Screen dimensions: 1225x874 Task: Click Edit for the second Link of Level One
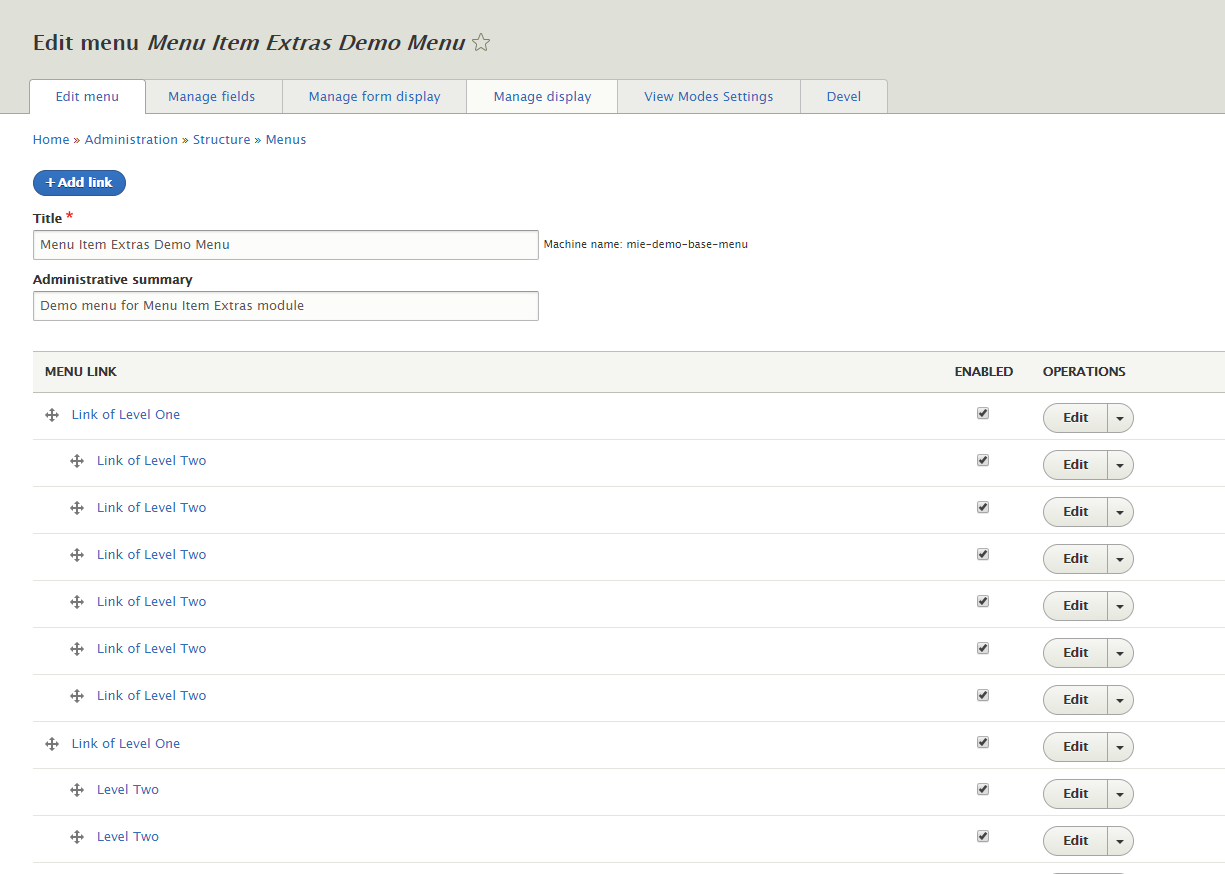1075,747
